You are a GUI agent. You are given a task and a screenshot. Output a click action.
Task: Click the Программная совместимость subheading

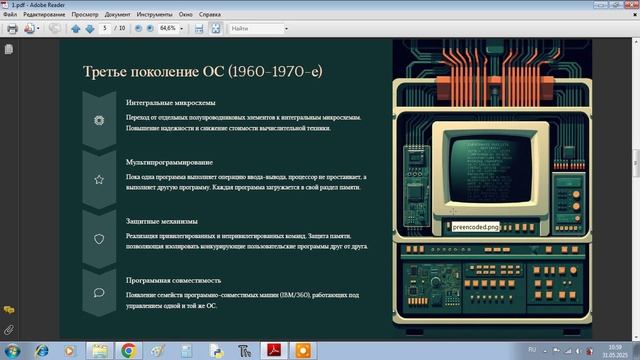click(x=173, y=280)
